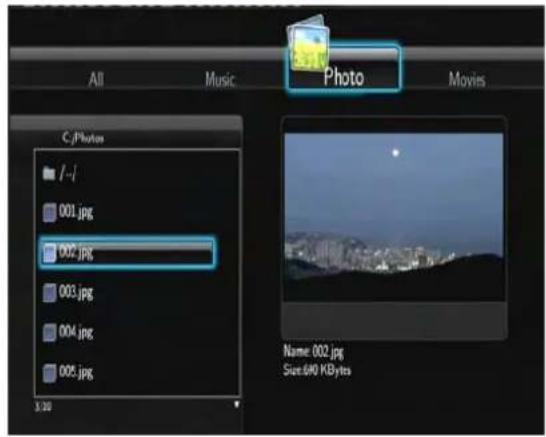Click the 004.jpg file icon
Screen dimensions: 546x437
point(49,333)
